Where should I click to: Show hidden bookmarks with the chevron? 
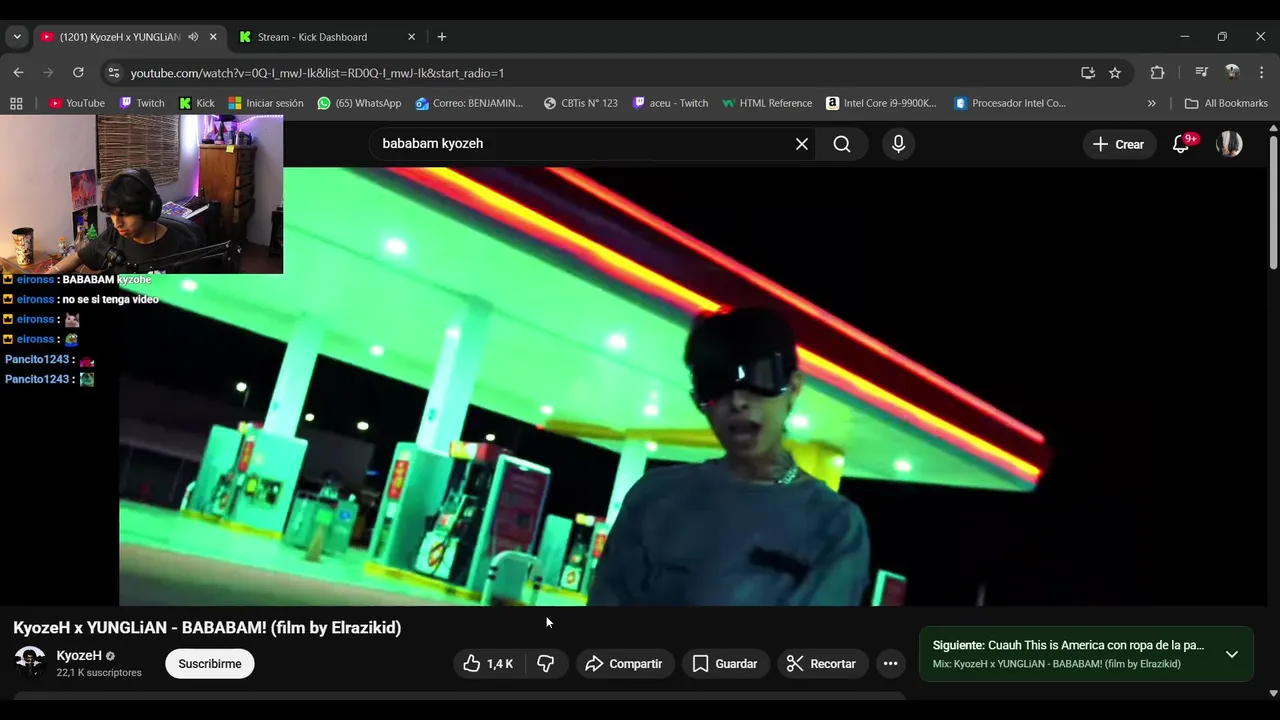(x=1151, y=103)
